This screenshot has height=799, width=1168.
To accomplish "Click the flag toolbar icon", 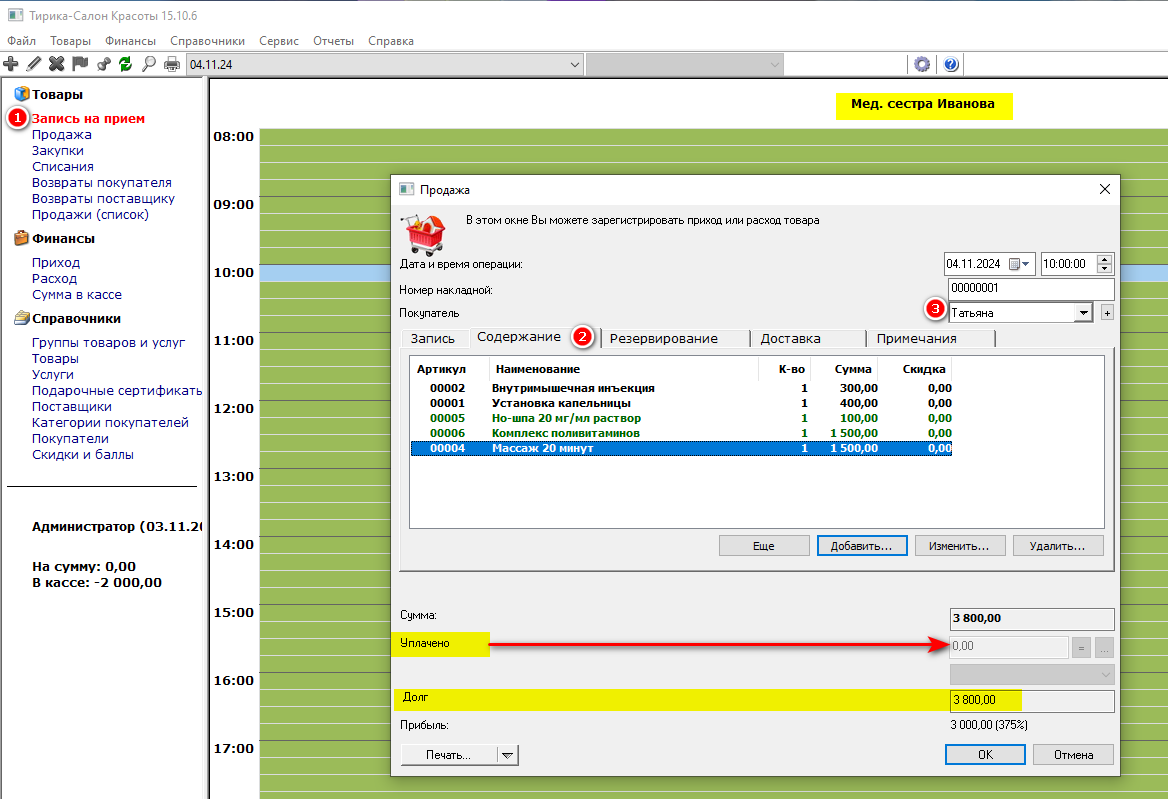I will [80, 64].
